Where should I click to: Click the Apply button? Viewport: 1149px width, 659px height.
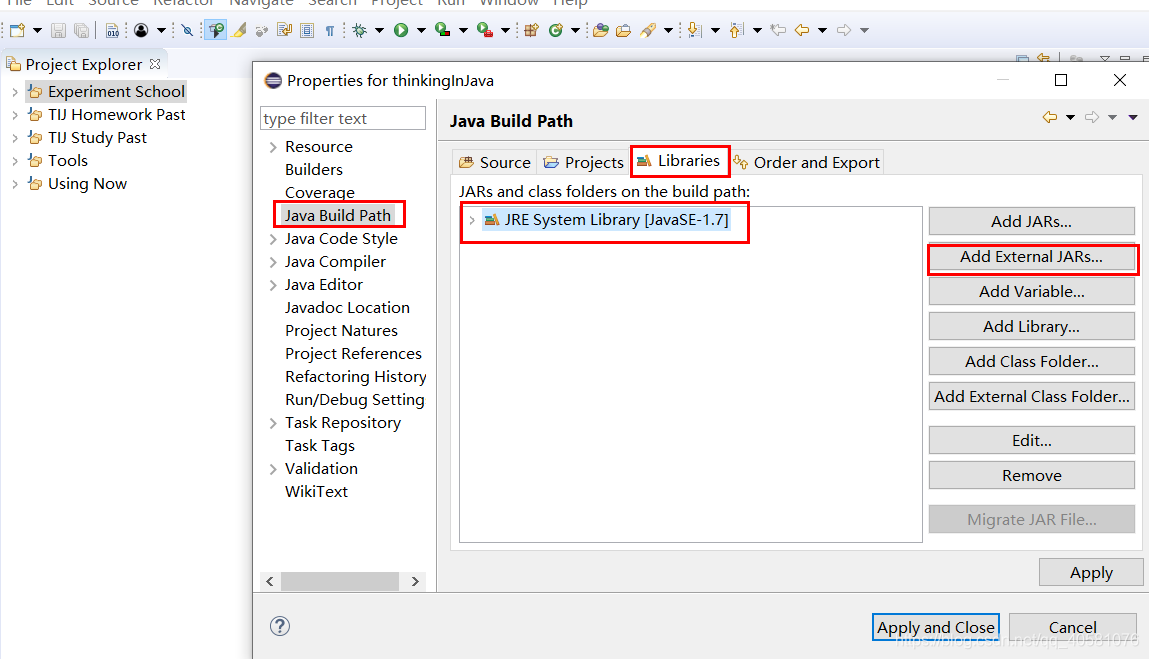tap(1090, 573)
